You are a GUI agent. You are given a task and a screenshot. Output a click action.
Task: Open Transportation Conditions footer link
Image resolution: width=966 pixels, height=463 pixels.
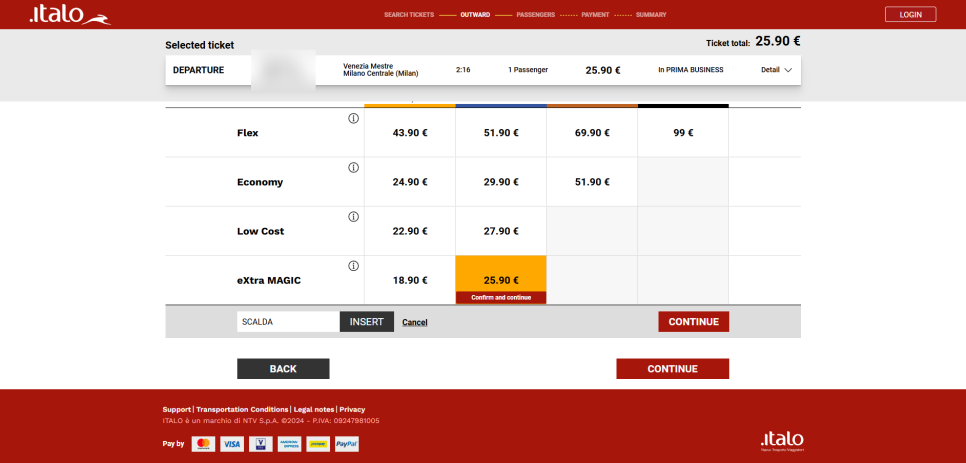coord(242,409)
